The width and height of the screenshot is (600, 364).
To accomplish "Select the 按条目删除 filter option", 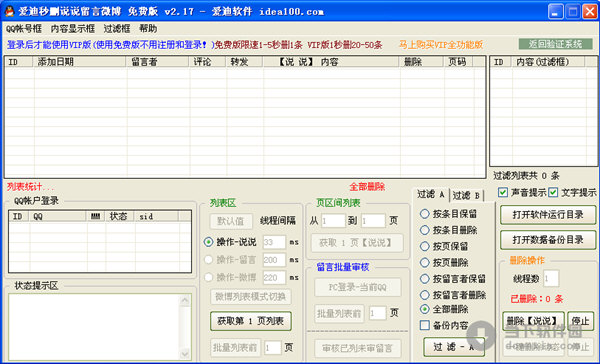I will 424,230.
